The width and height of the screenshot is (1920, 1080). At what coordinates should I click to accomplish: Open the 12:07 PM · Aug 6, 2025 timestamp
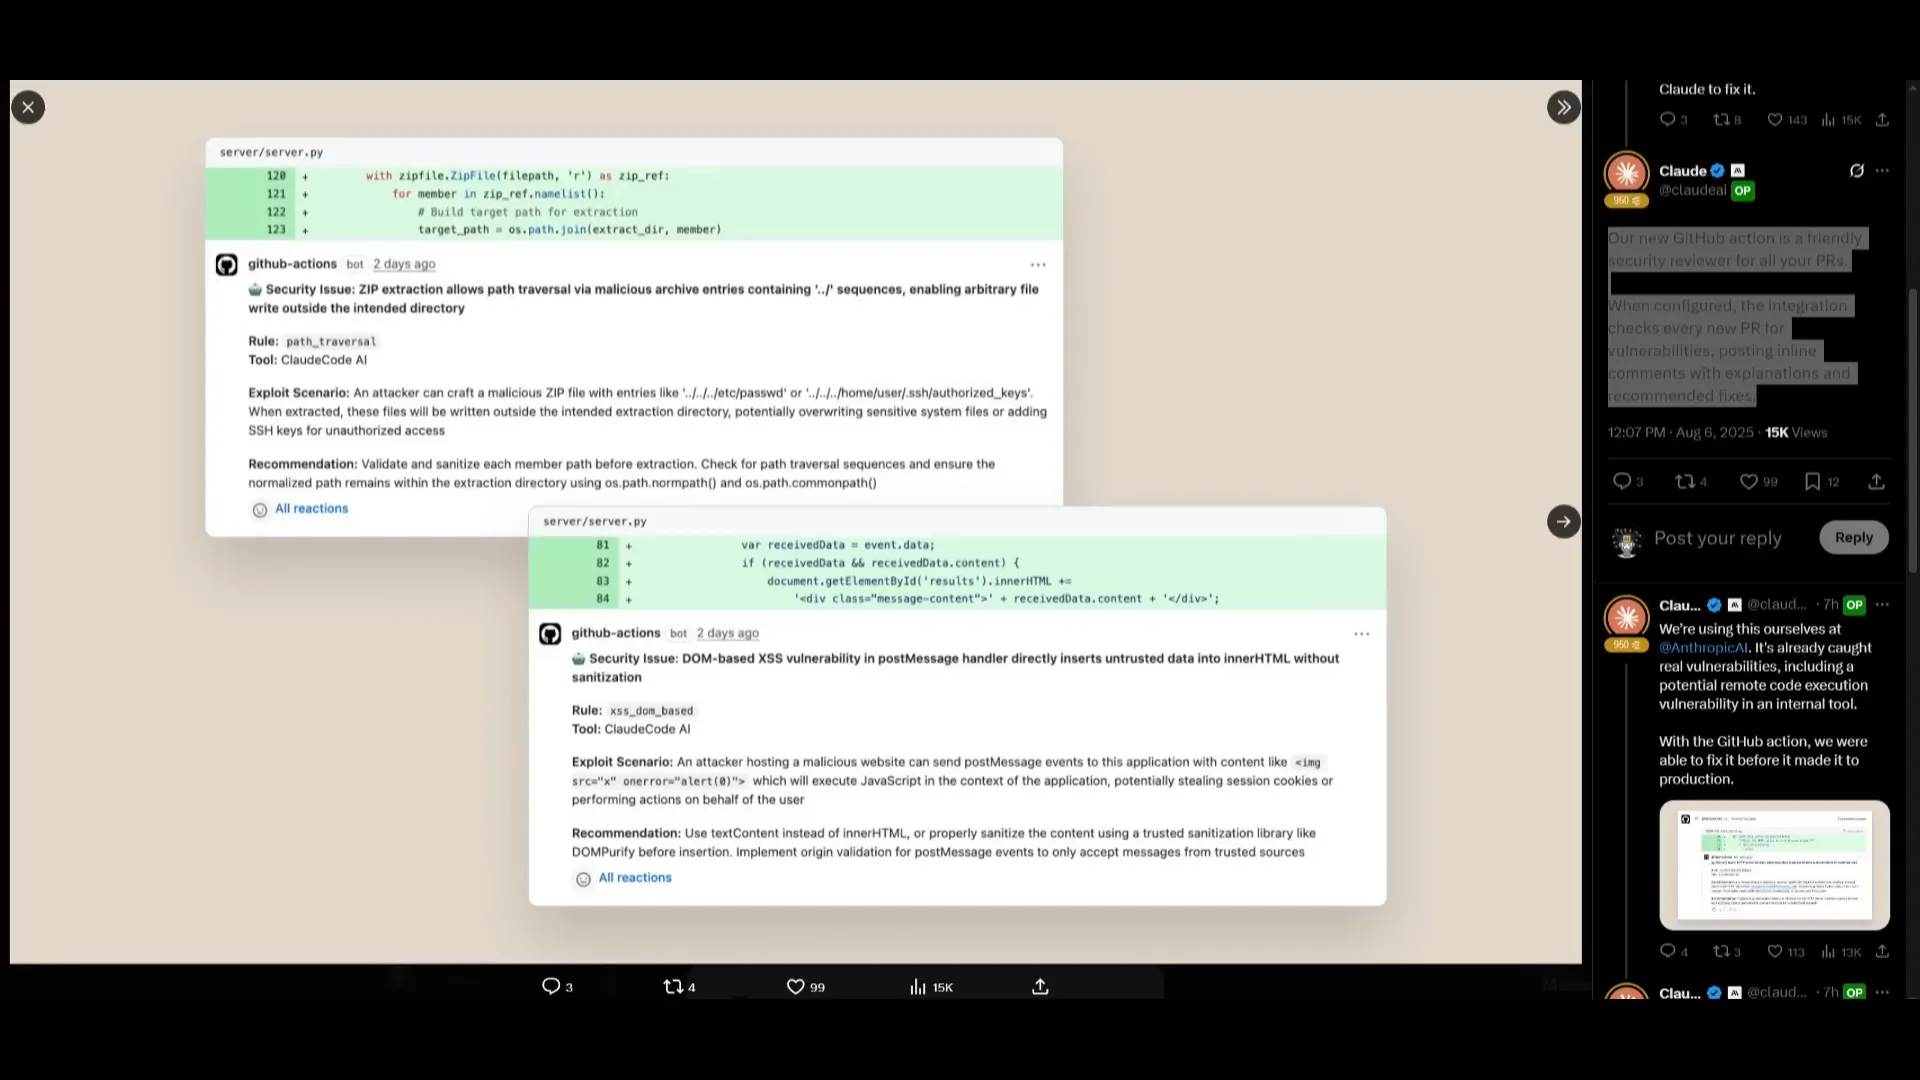1680,432
